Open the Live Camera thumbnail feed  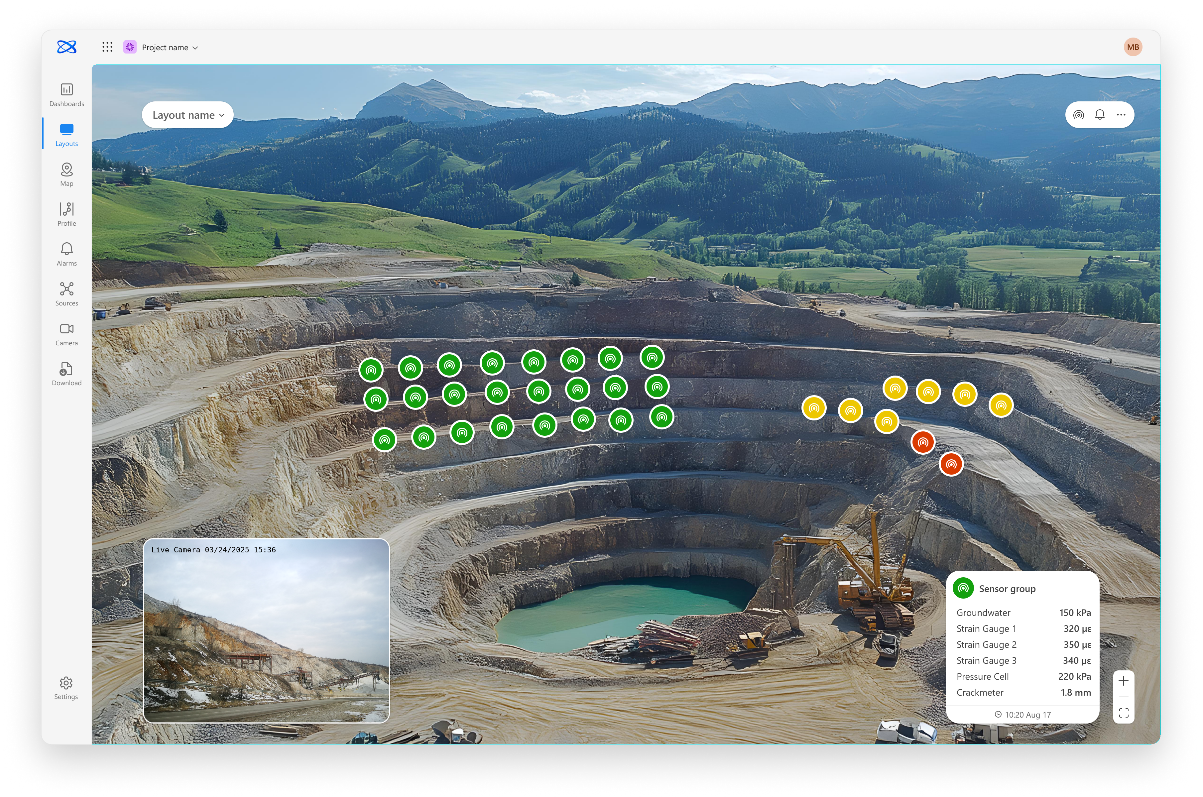tap(266, 630)
